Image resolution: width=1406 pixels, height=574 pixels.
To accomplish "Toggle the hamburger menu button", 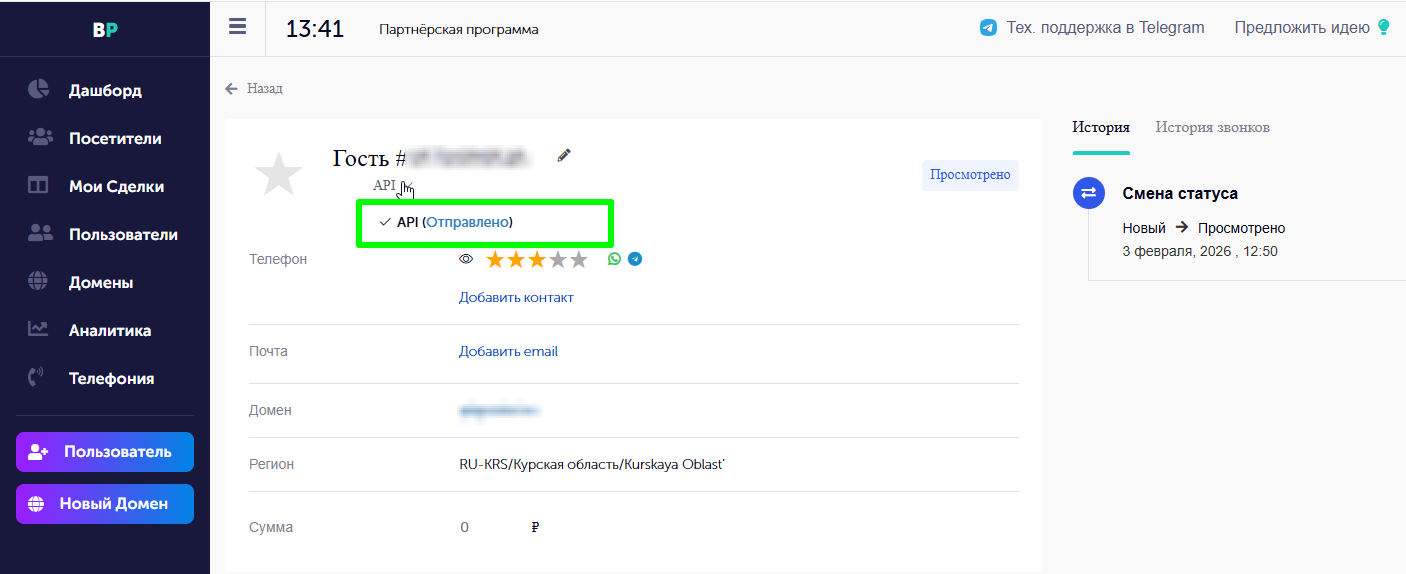I will [x=237, y=27].
